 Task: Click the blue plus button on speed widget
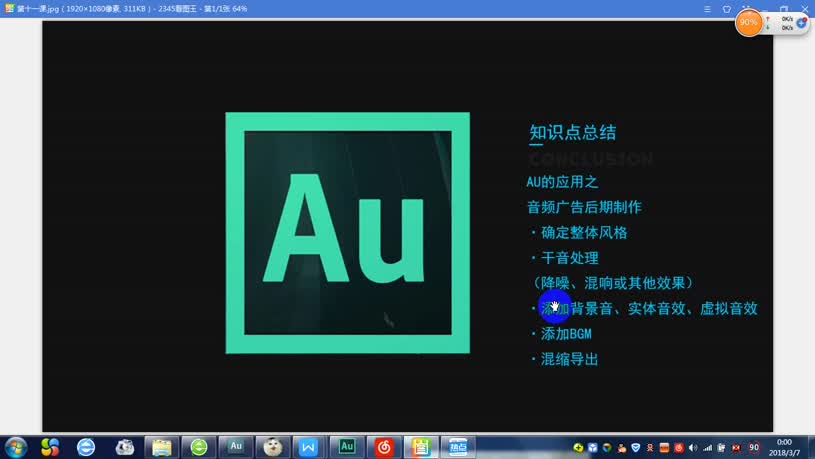point(801,23)
